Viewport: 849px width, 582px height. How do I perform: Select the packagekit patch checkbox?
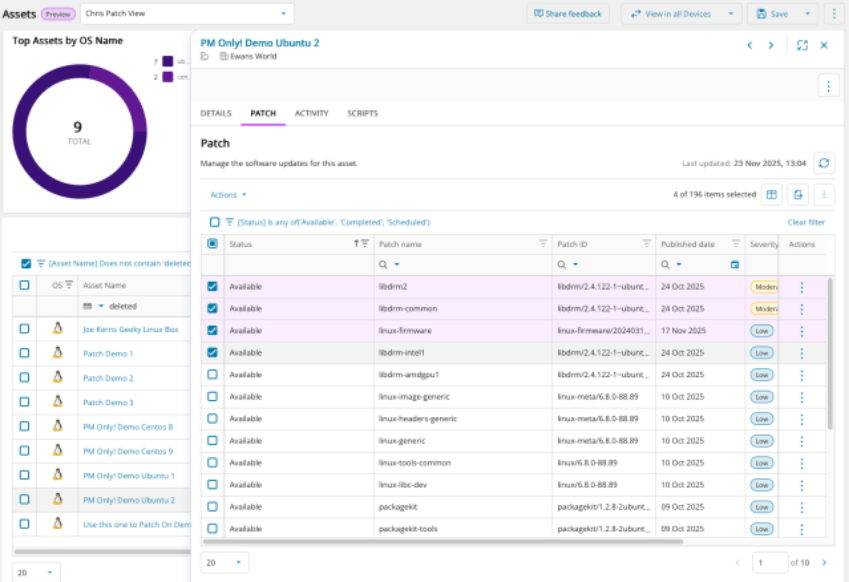212,507
